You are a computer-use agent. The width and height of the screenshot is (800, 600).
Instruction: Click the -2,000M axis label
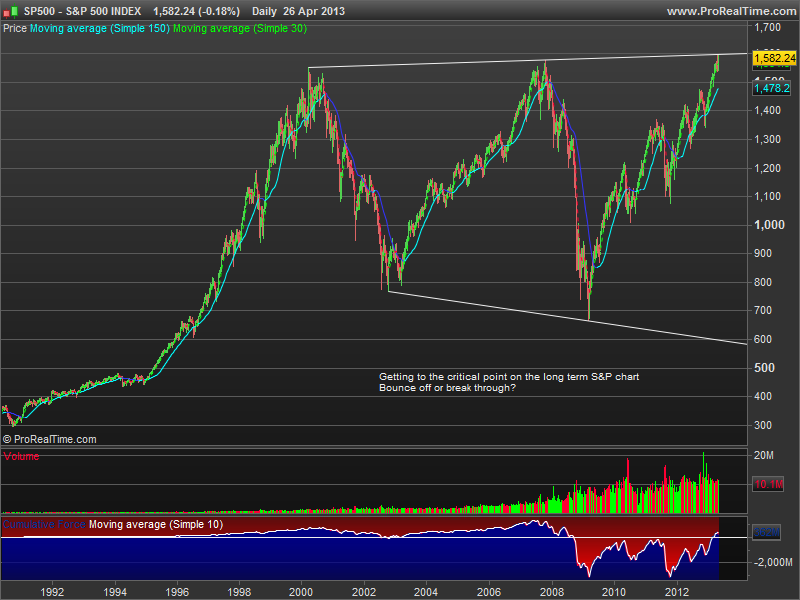tap(773, 562)
